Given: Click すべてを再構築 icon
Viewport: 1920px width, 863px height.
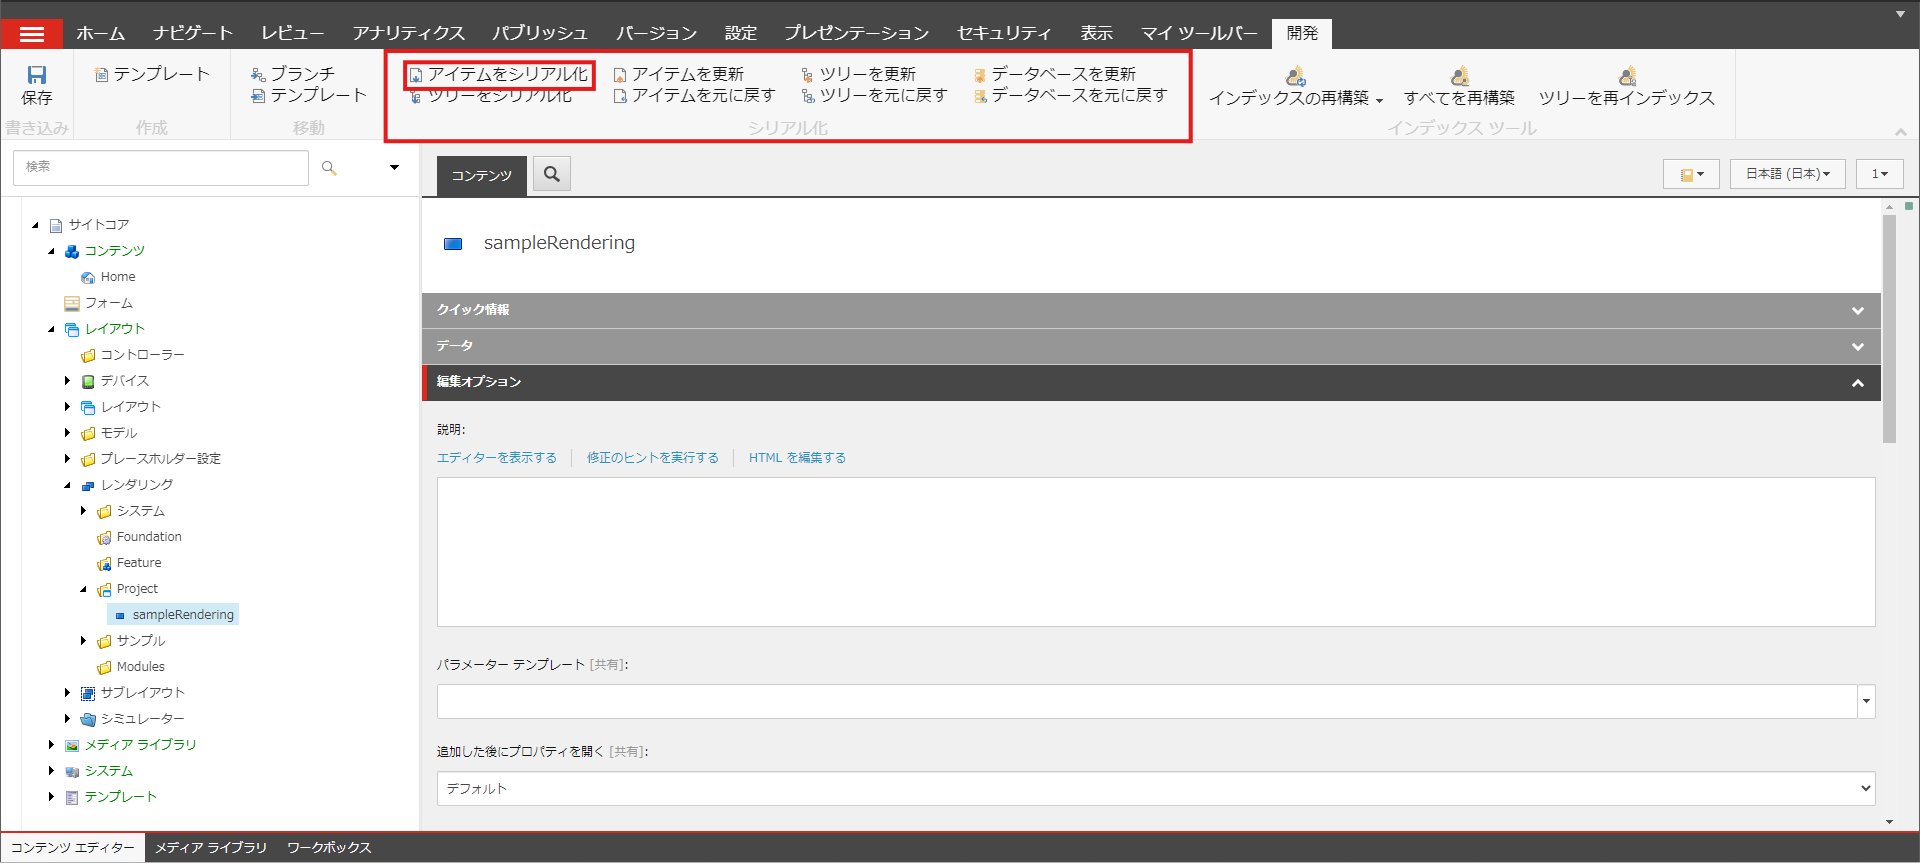Looking at the screenshot, I should click(x=1460, y=76).
